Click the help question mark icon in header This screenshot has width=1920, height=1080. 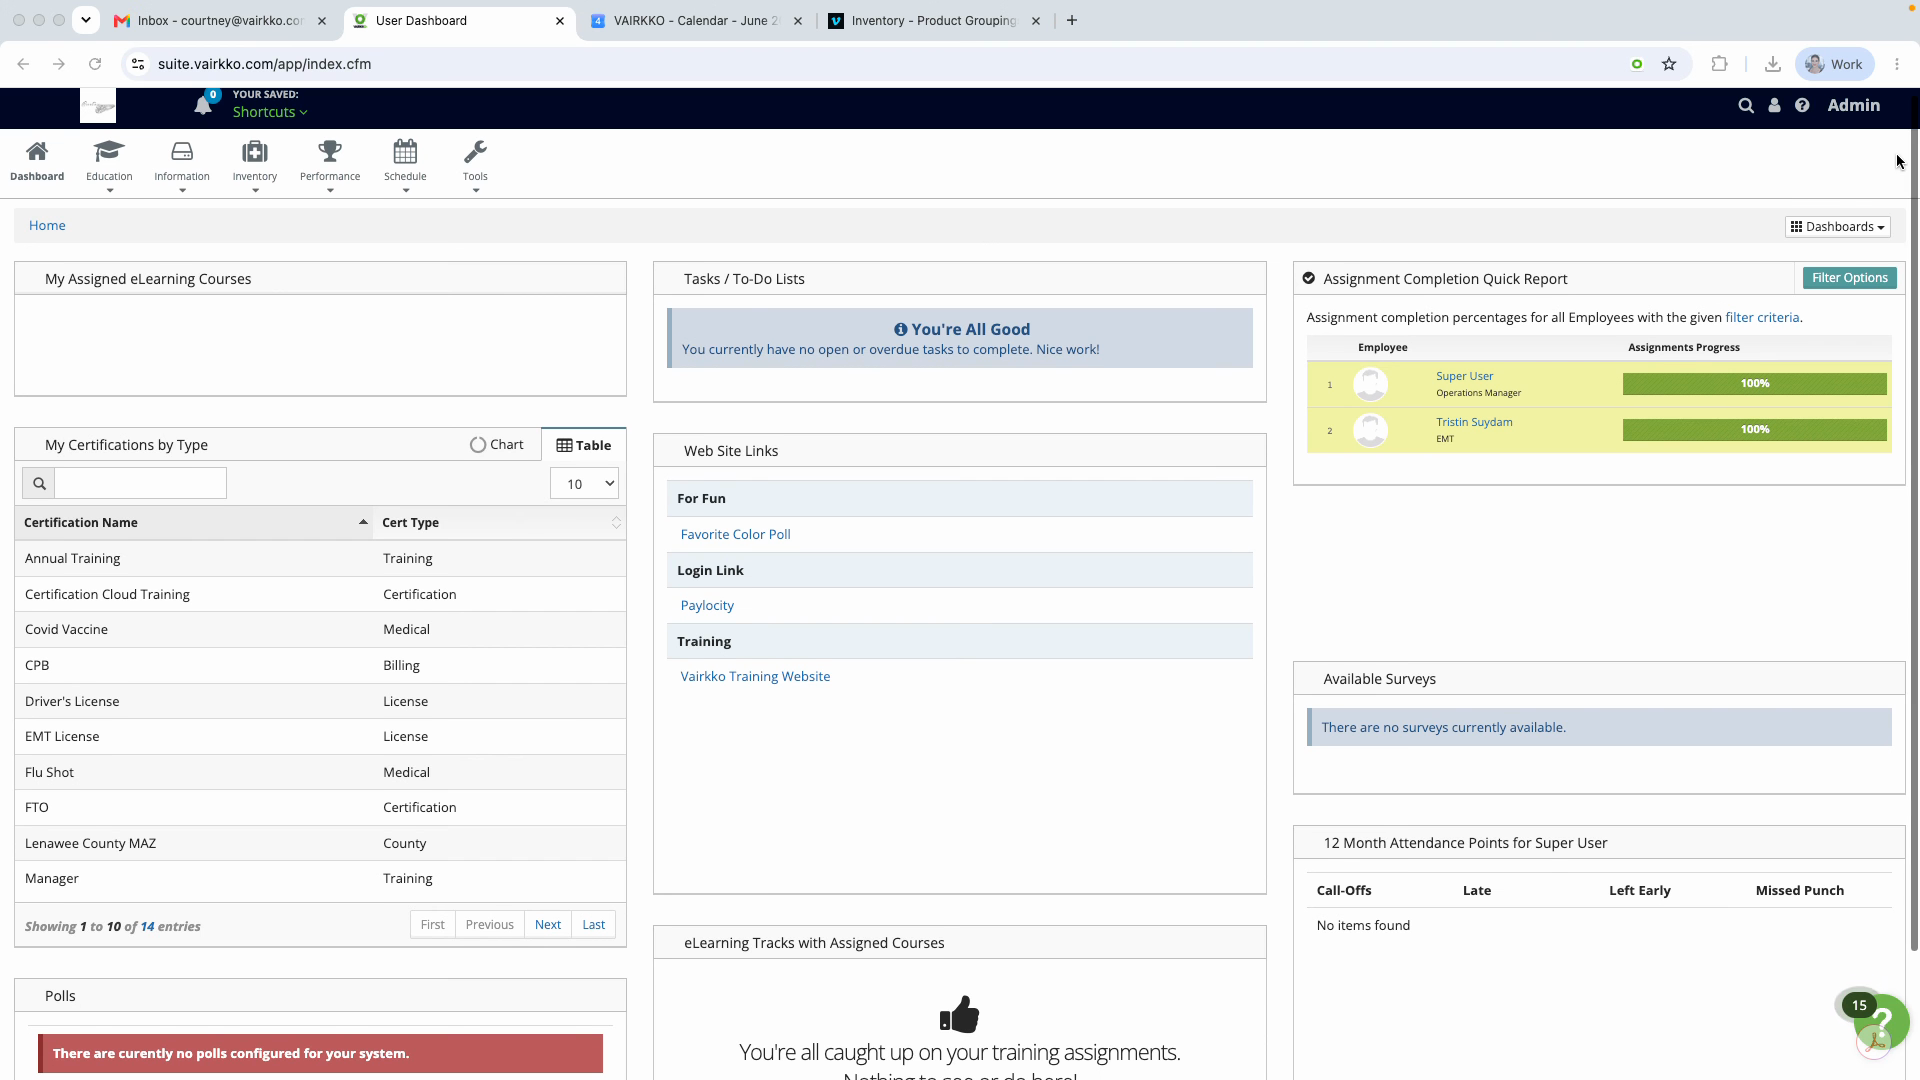pyautogui.click(x=1802, y=105)
